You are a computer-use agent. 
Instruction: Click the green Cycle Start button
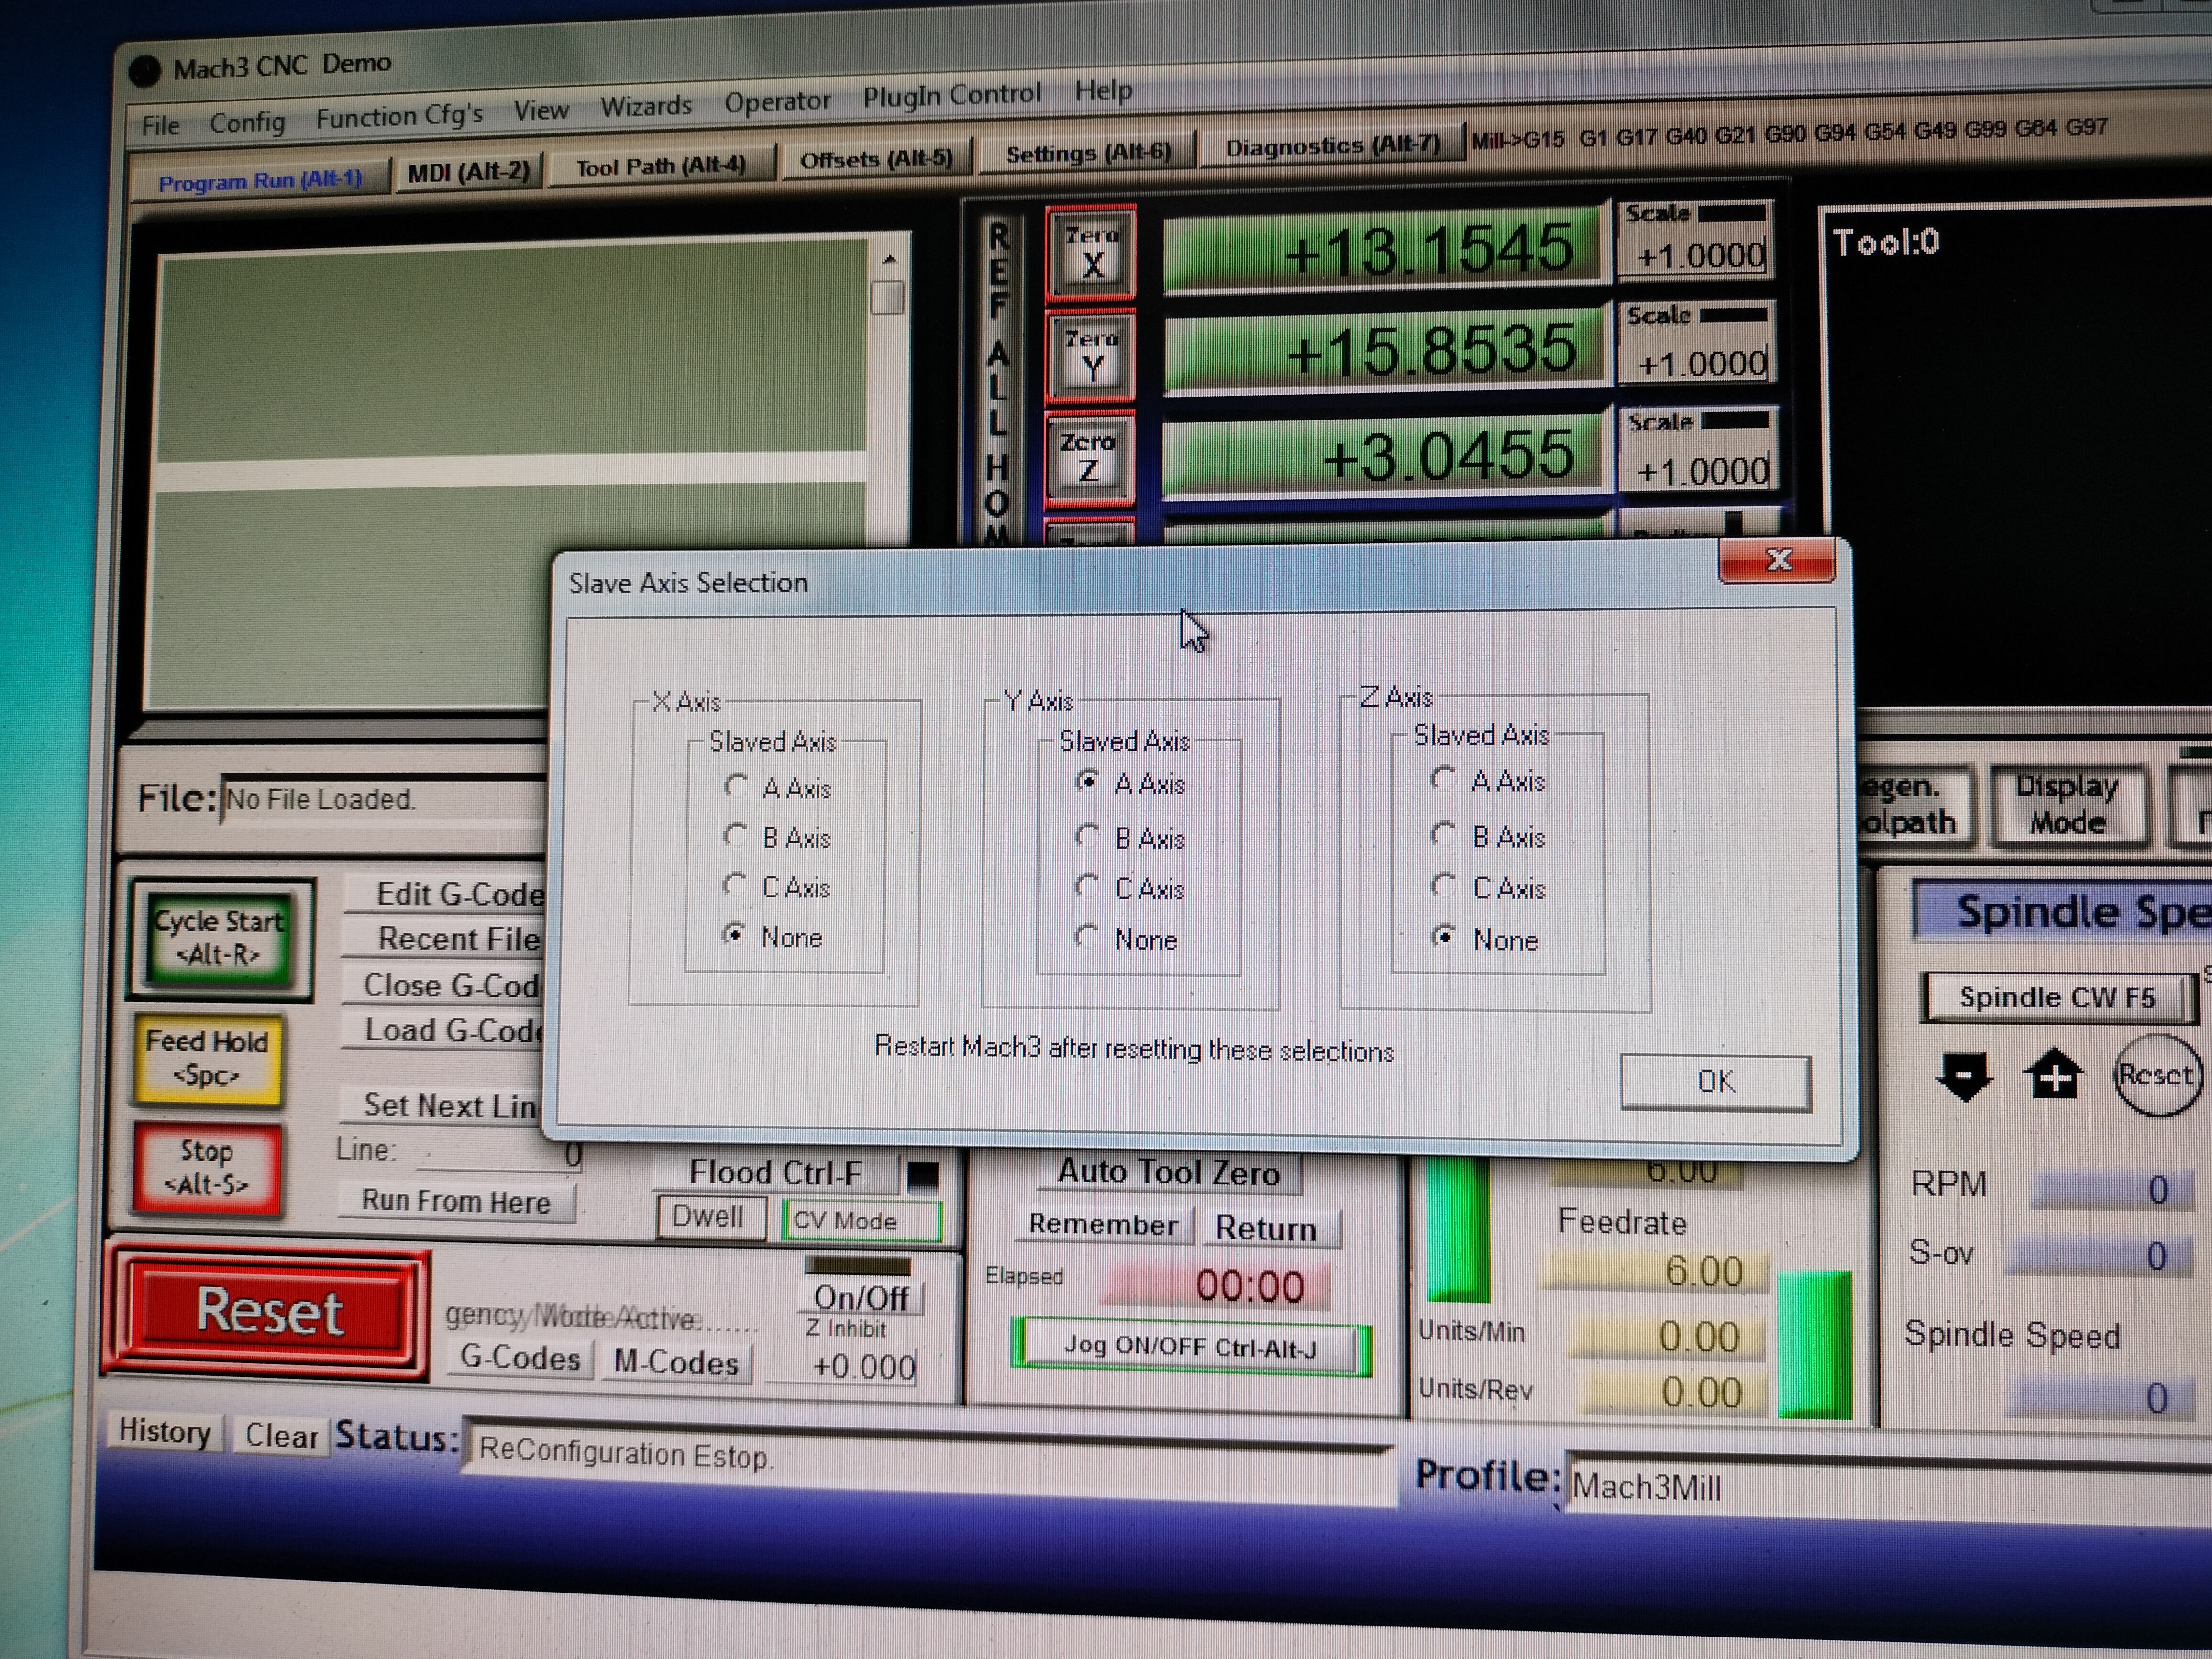219,938
